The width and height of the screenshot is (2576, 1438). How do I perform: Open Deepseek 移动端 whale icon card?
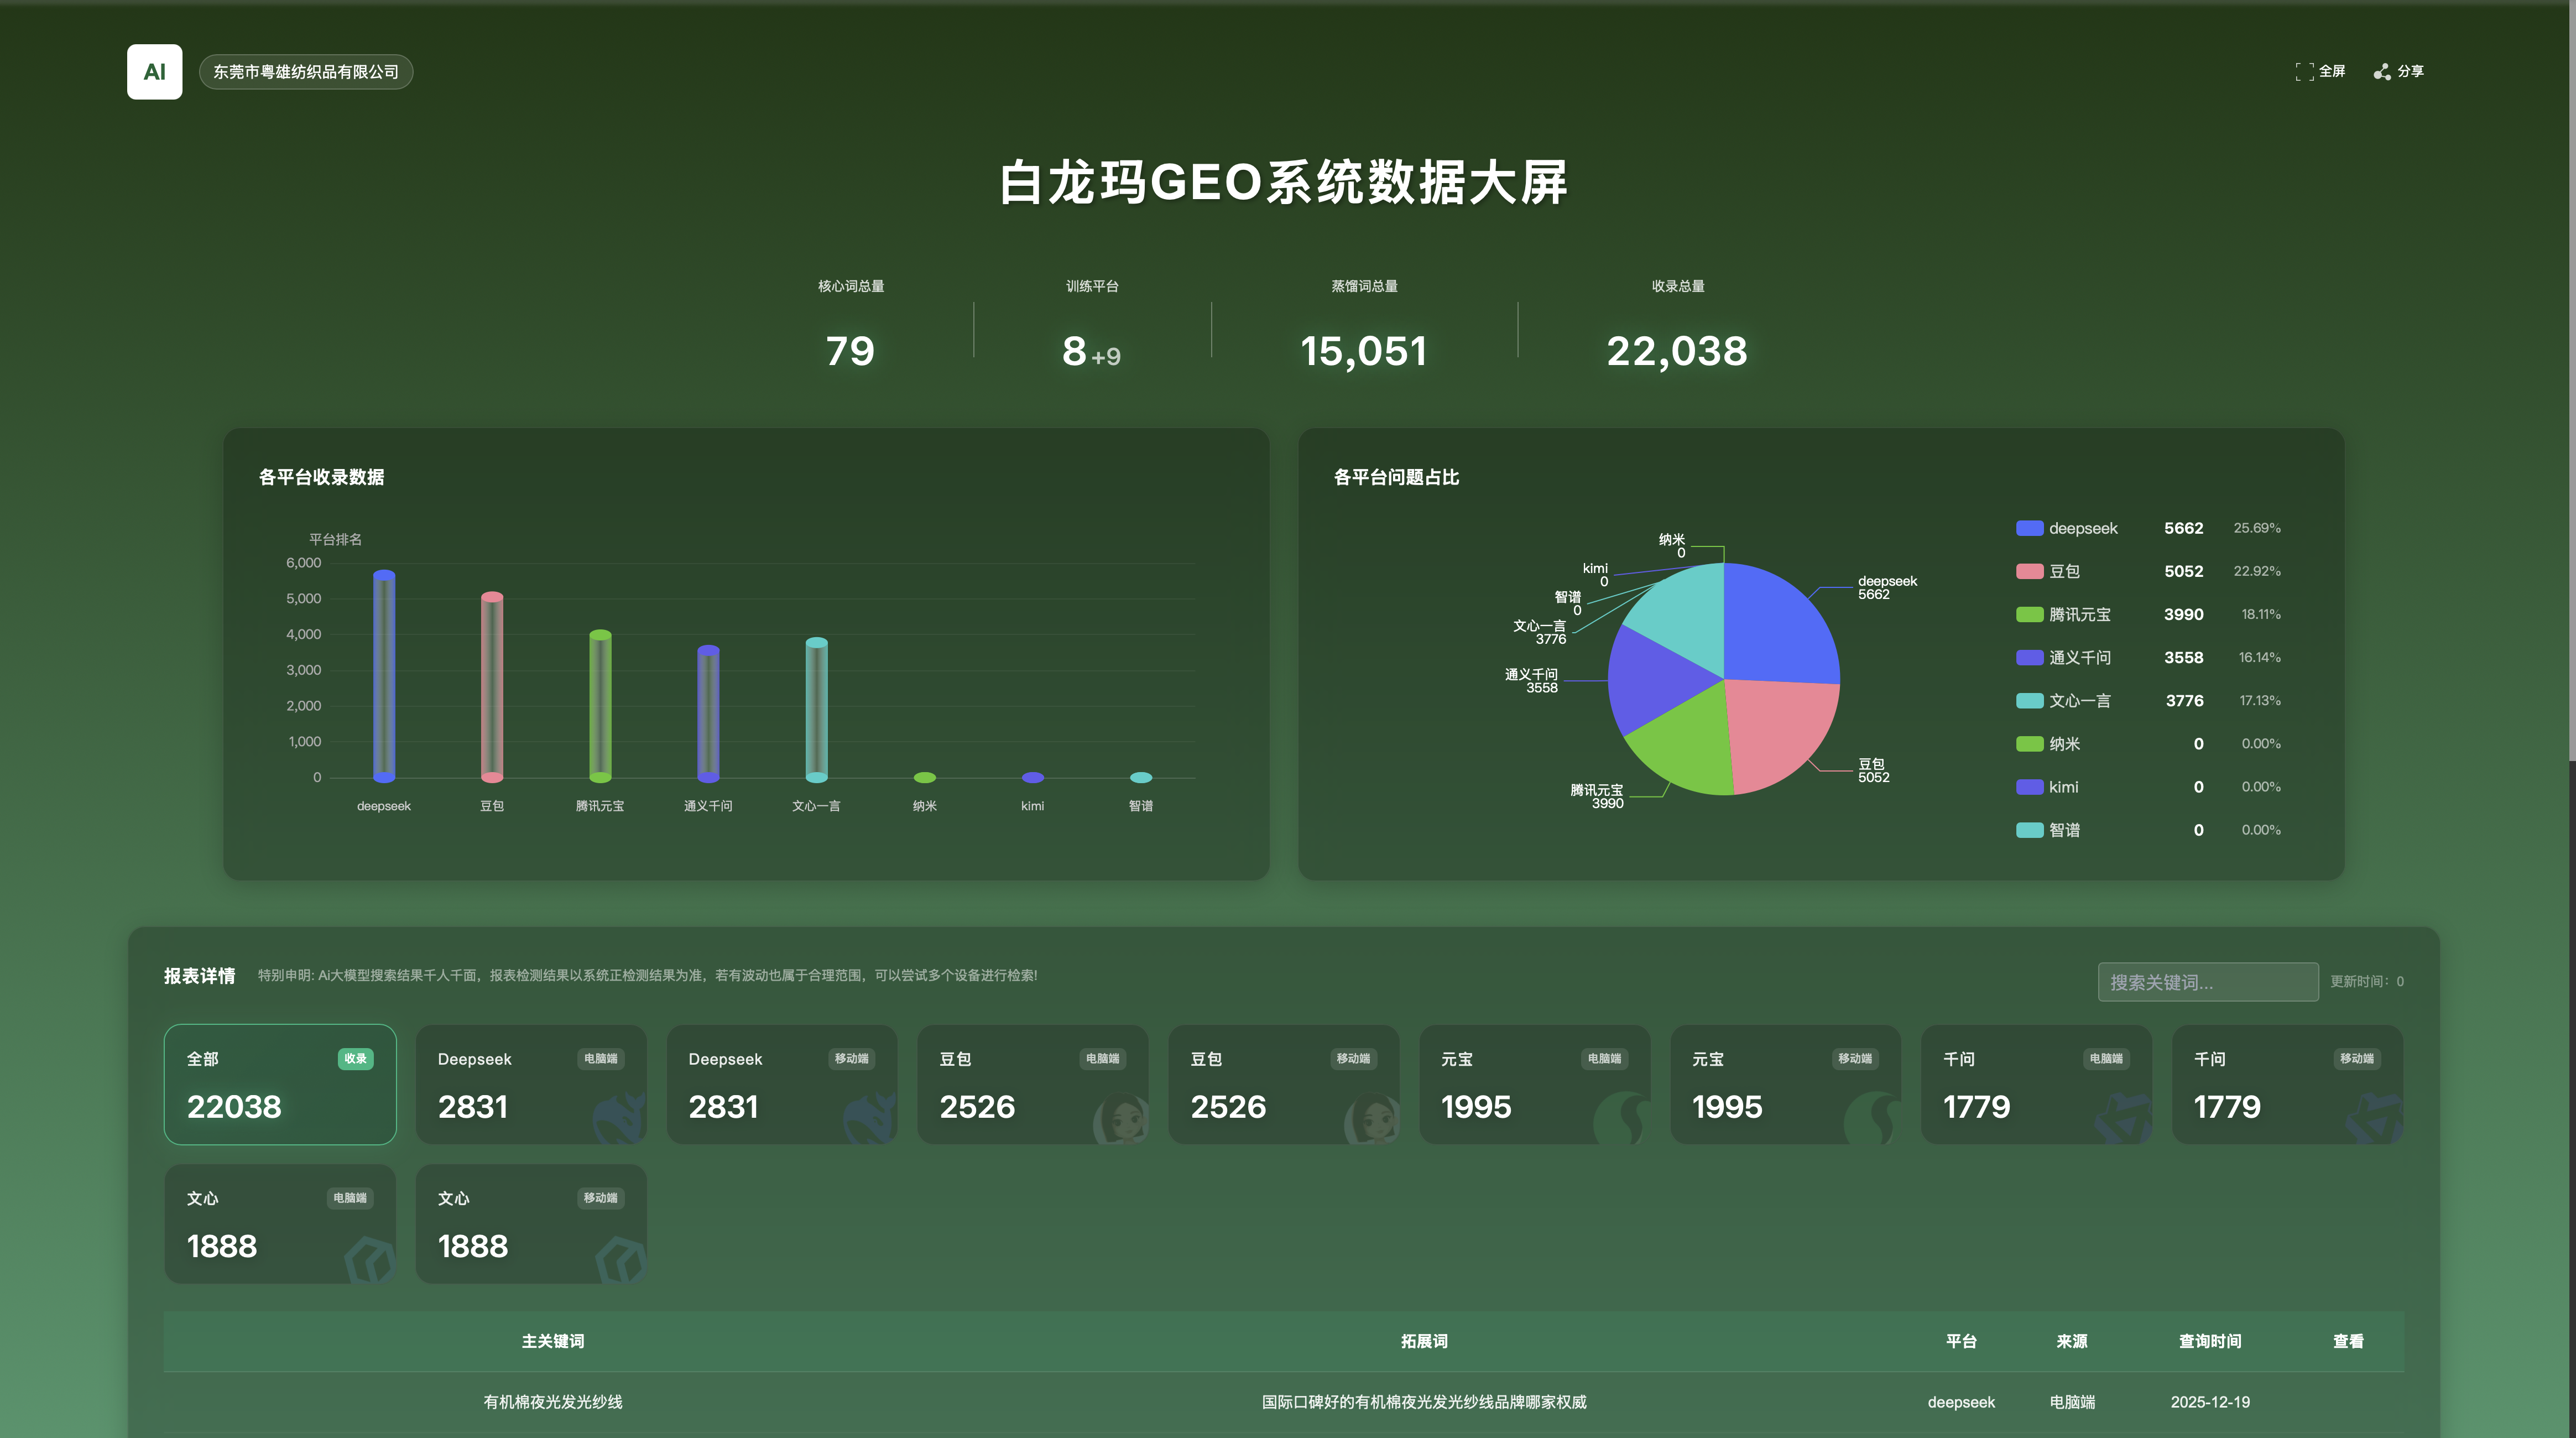(x=782, y=1084)
